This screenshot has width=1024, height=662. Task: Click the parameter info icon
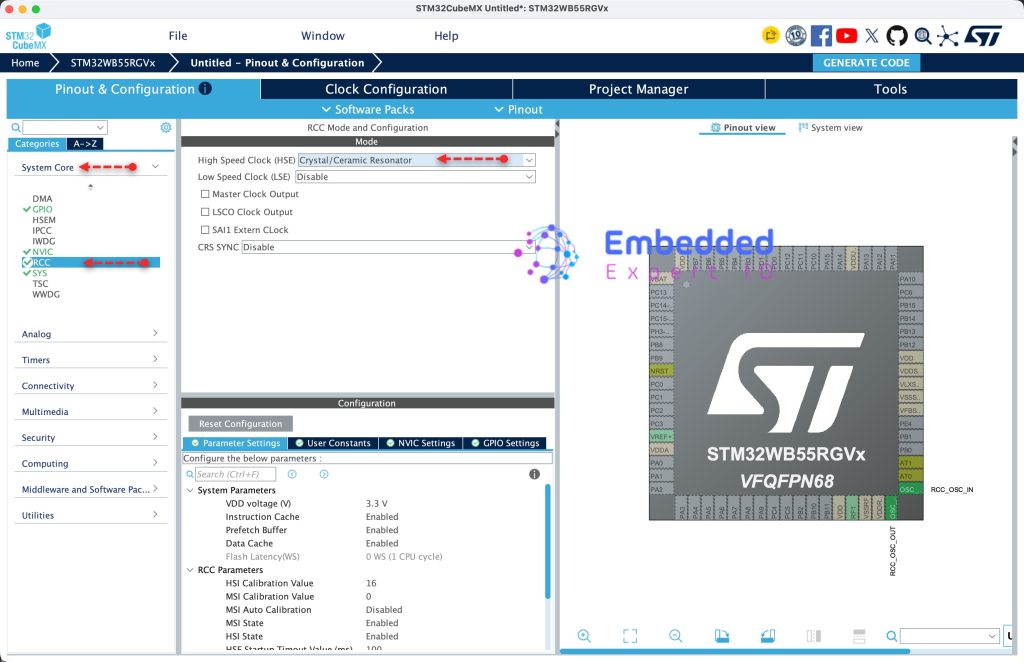pyautogui.click(x=534, y=474)
